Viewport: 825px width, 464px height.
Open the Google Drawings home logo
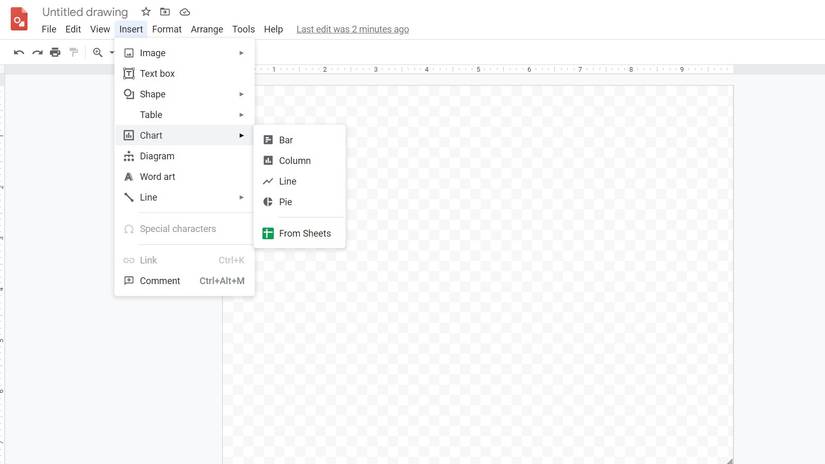pyautogui.click(x=19, y=20)
